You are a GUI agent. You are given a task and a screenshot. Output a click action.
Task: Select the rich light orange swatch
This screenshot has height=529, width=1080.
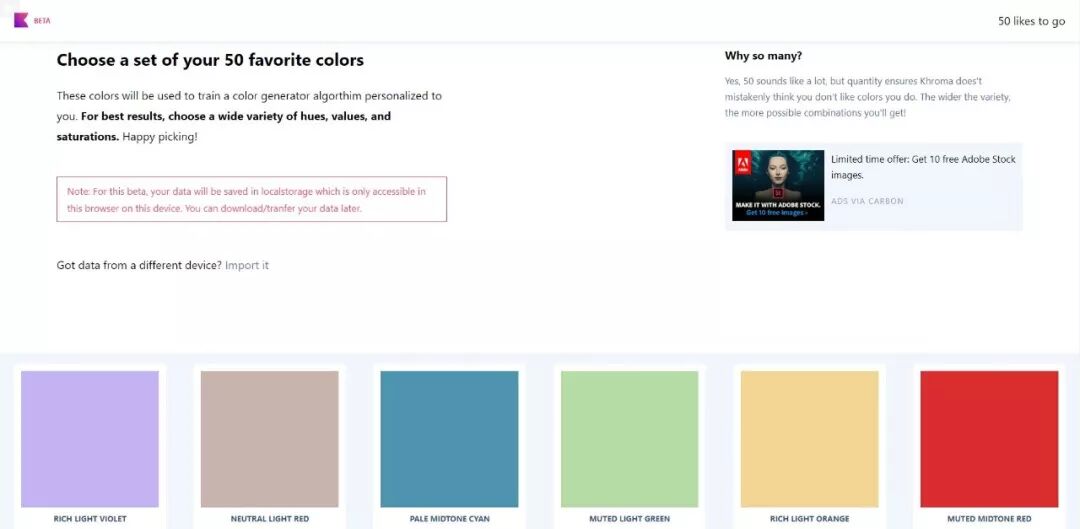809,439
